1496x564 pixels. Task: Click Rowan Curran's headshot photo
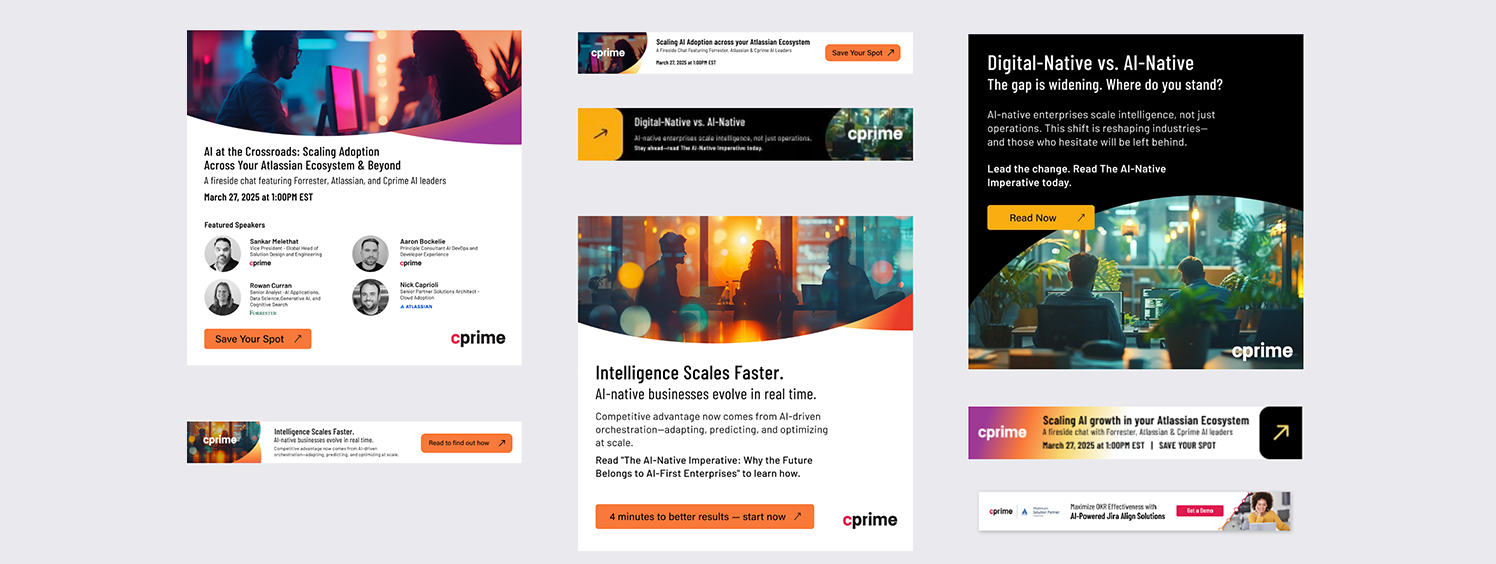(222, 298)
